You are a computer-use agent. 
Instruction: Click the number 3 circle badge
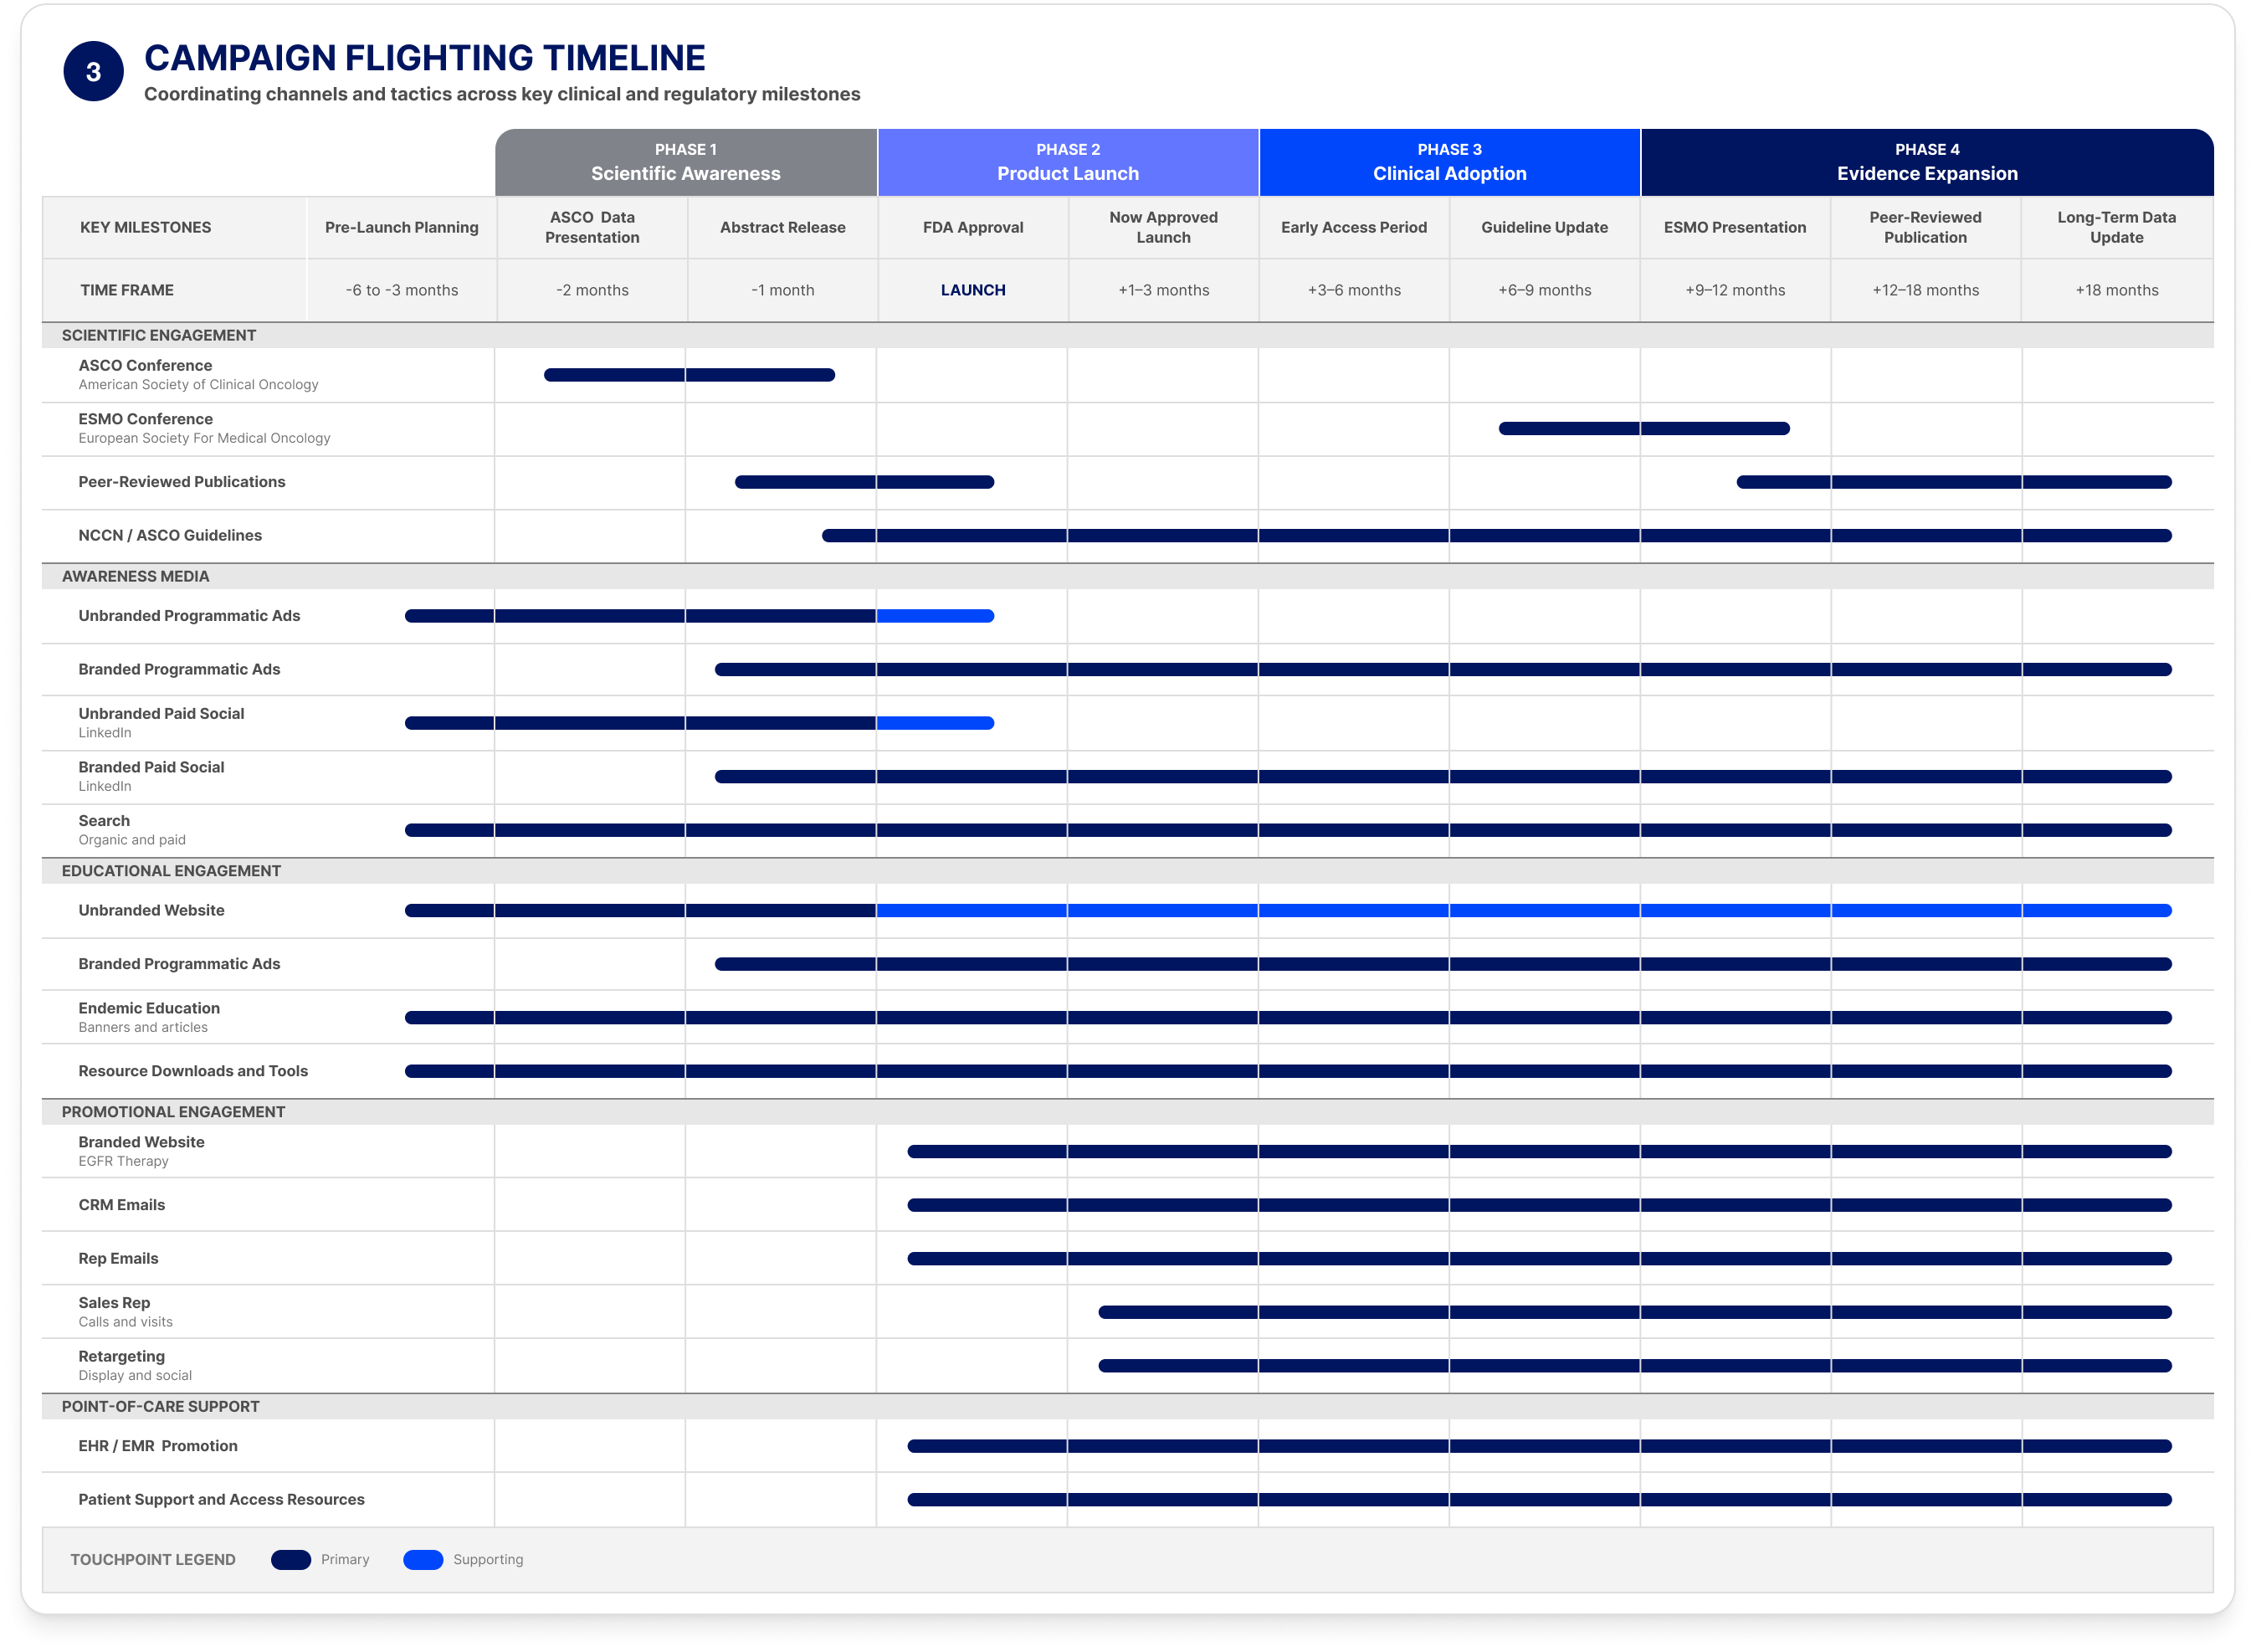click(93, 71)
